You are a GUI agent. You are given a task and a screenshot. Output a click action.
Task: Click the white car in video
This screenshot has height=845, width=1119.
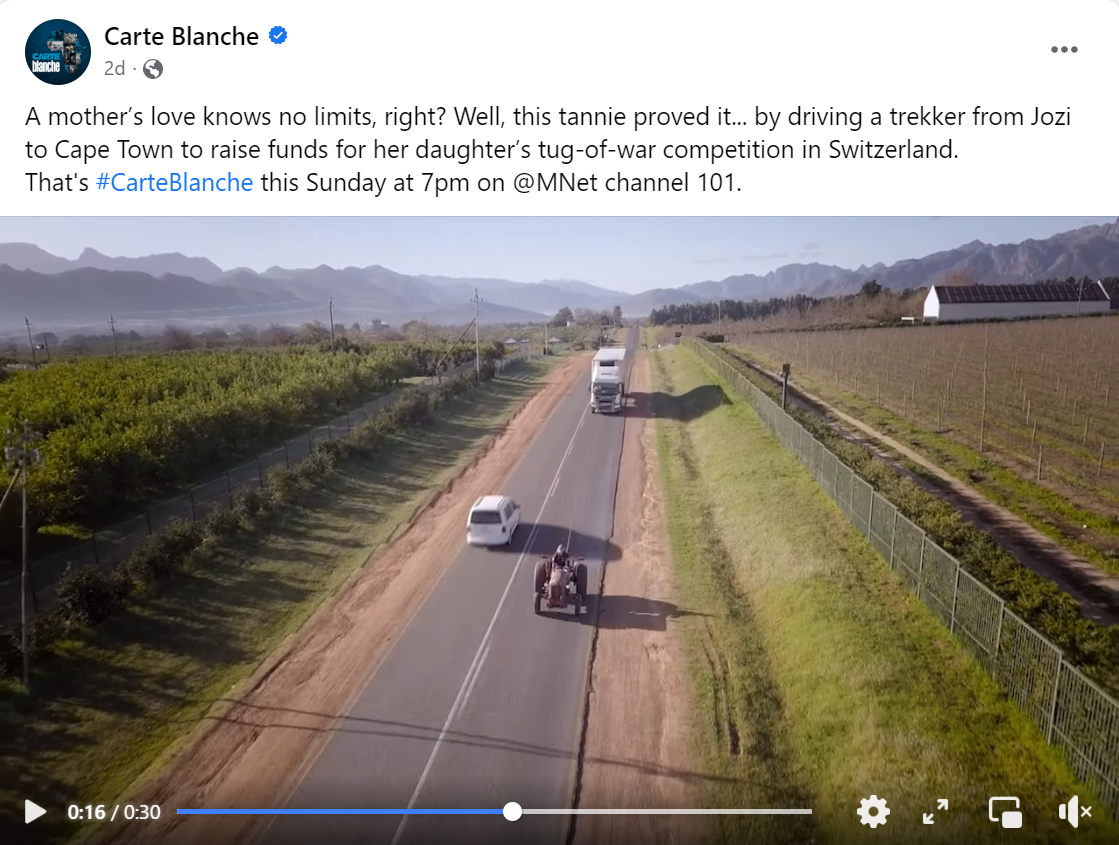coord(493,520)
